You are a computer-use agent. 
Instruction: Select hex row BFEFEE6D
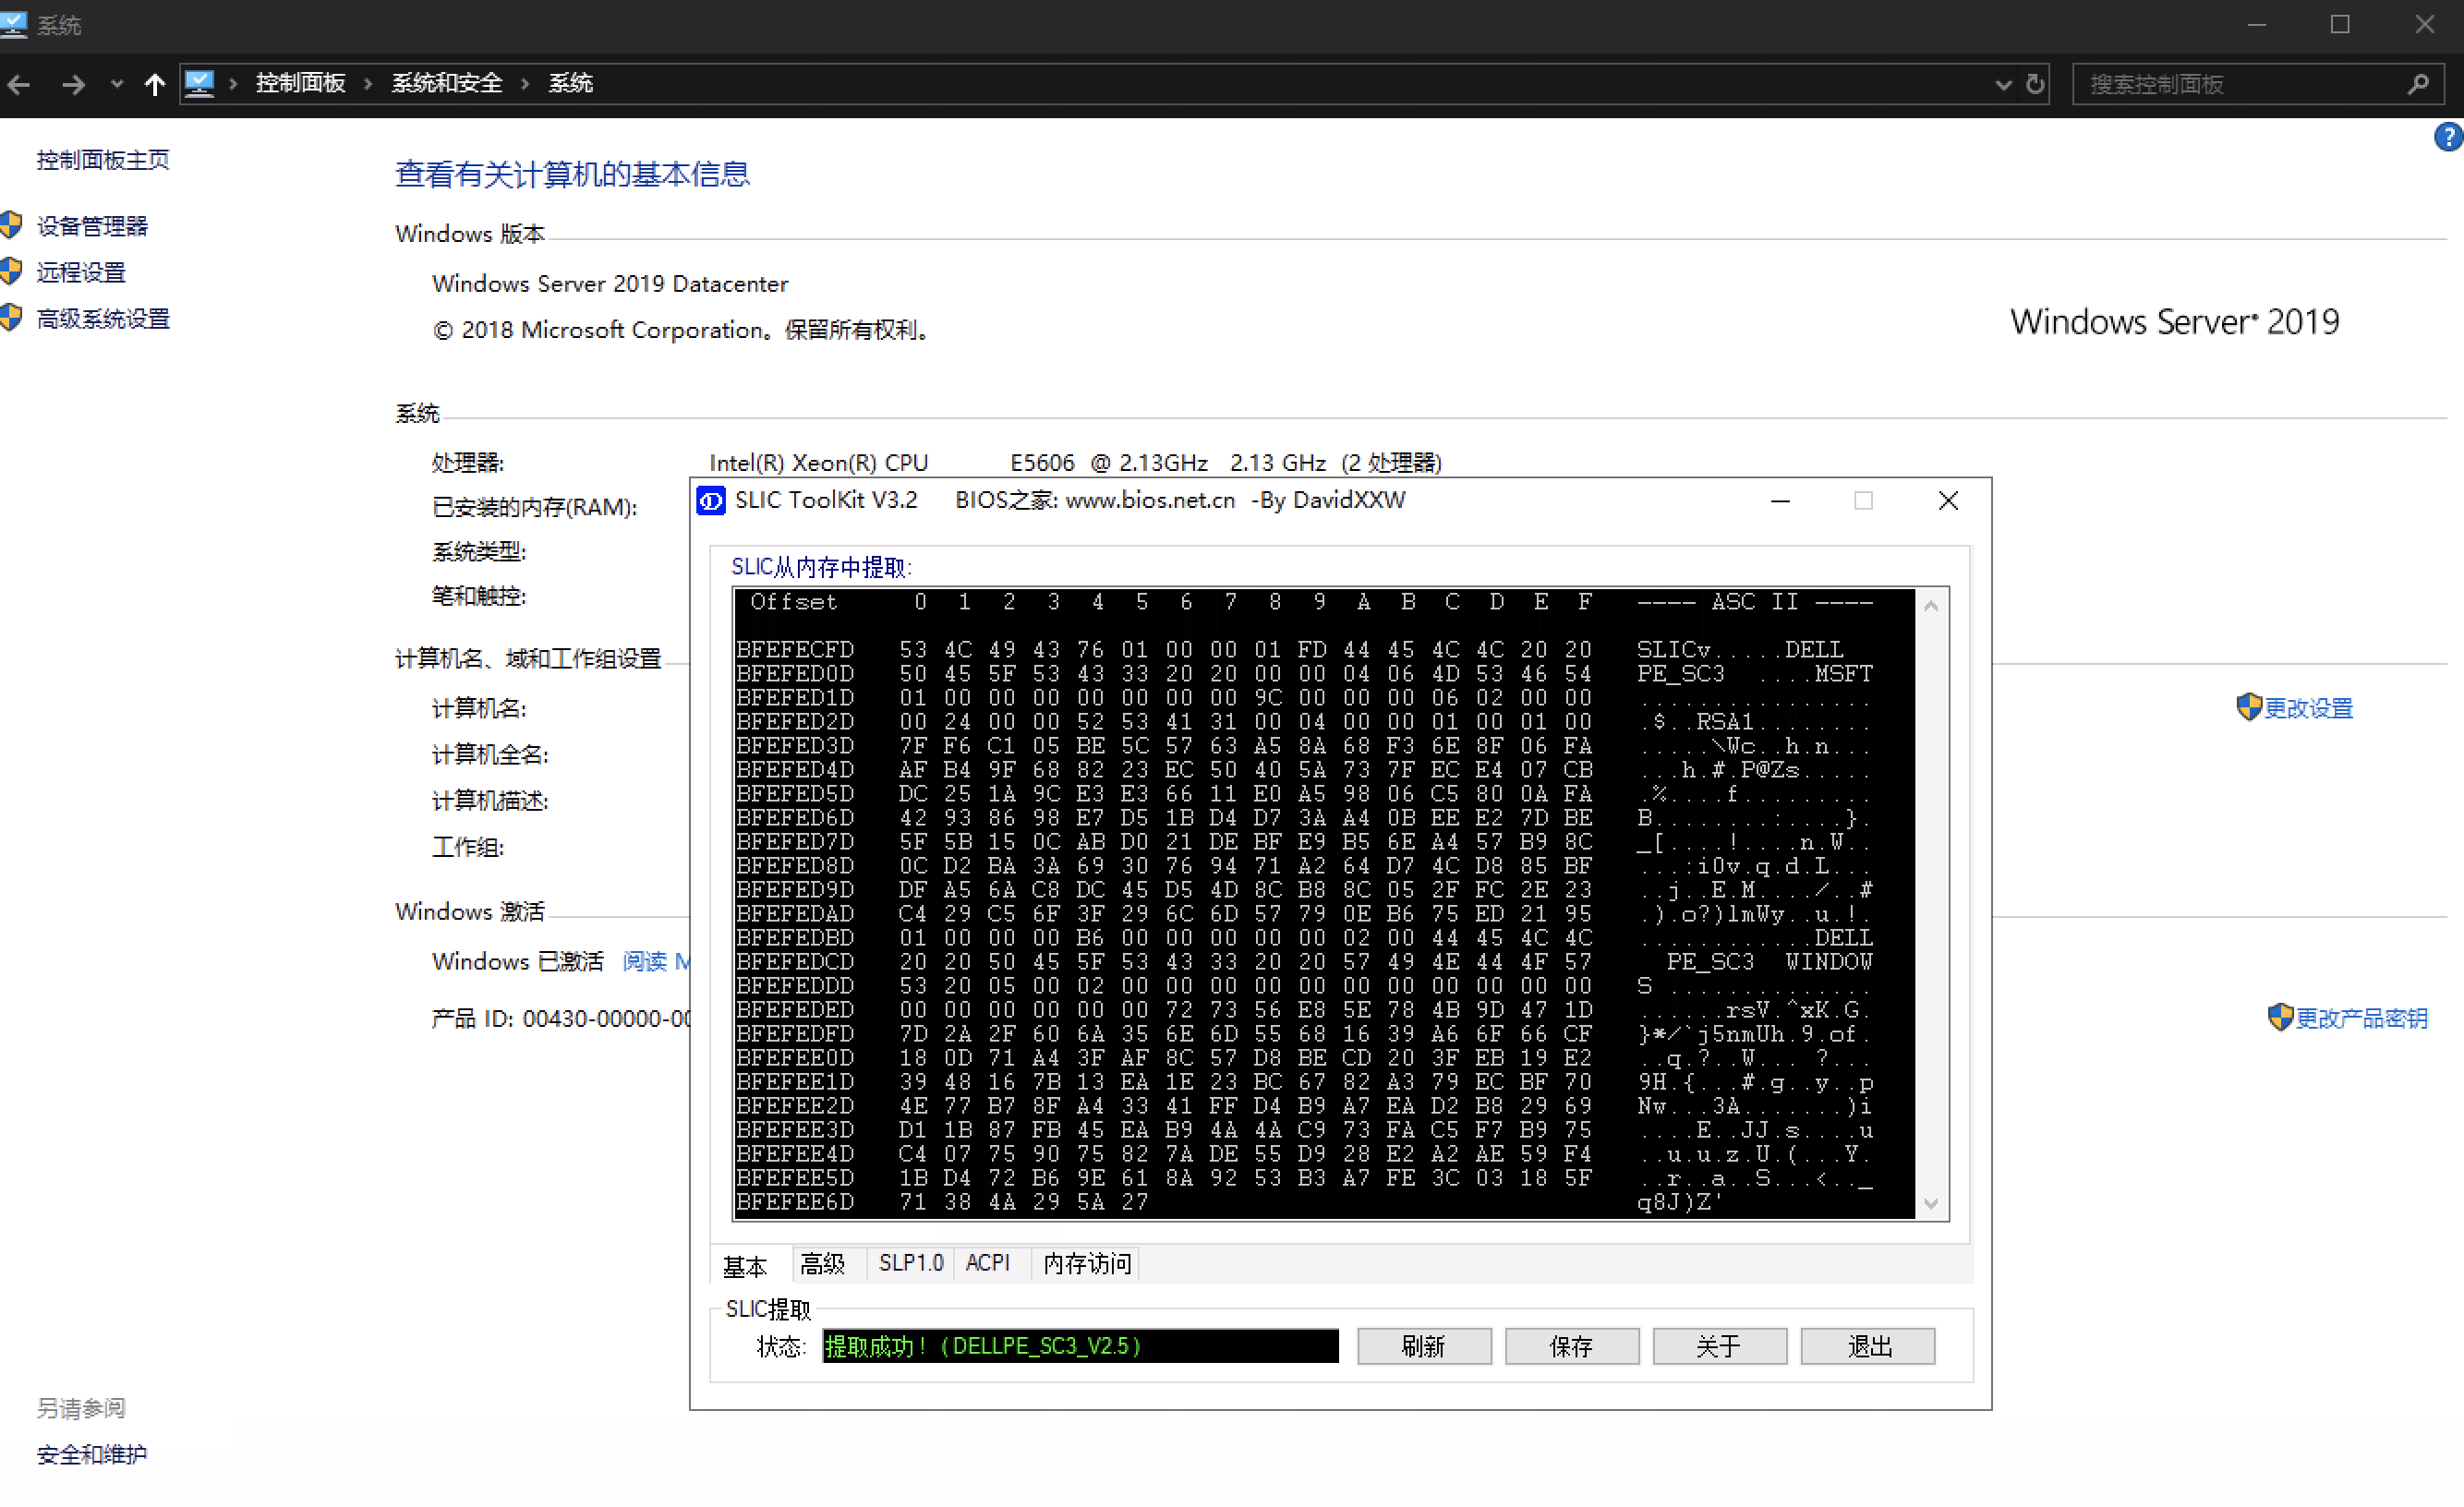(1304, 1202)
